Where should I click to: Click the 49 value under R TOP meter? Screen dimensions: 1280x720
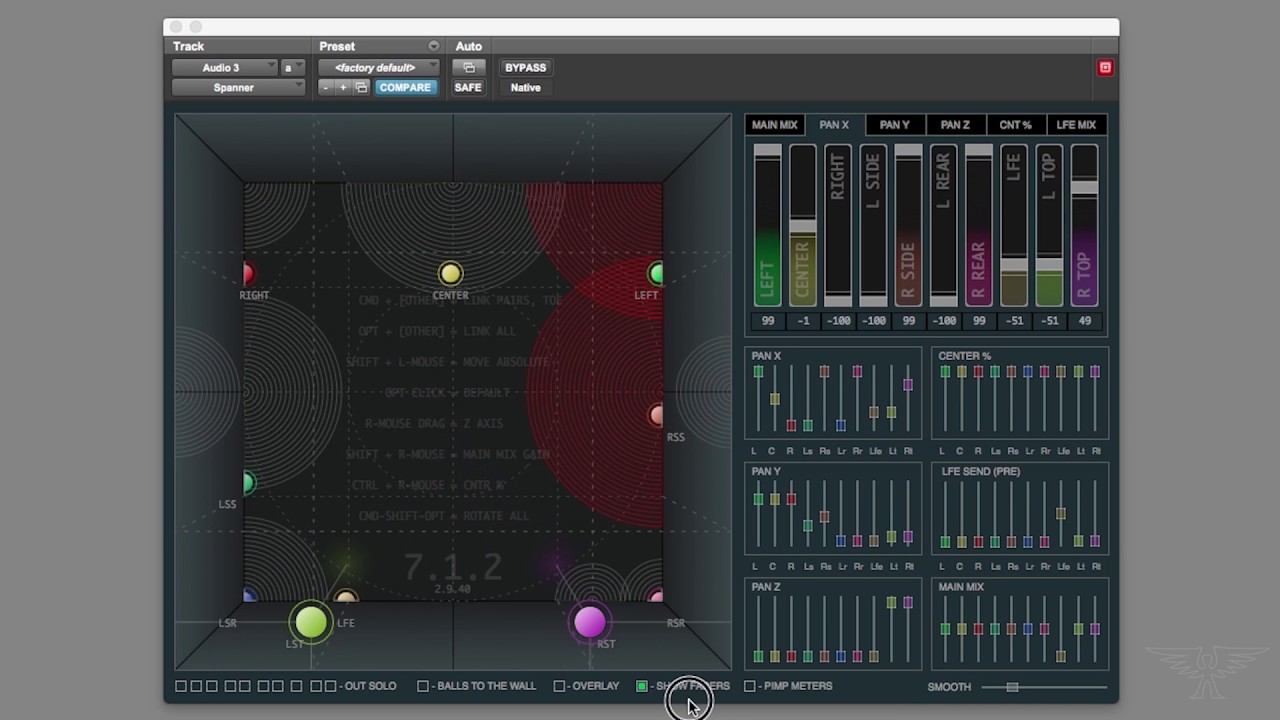tap(1085, 321)
